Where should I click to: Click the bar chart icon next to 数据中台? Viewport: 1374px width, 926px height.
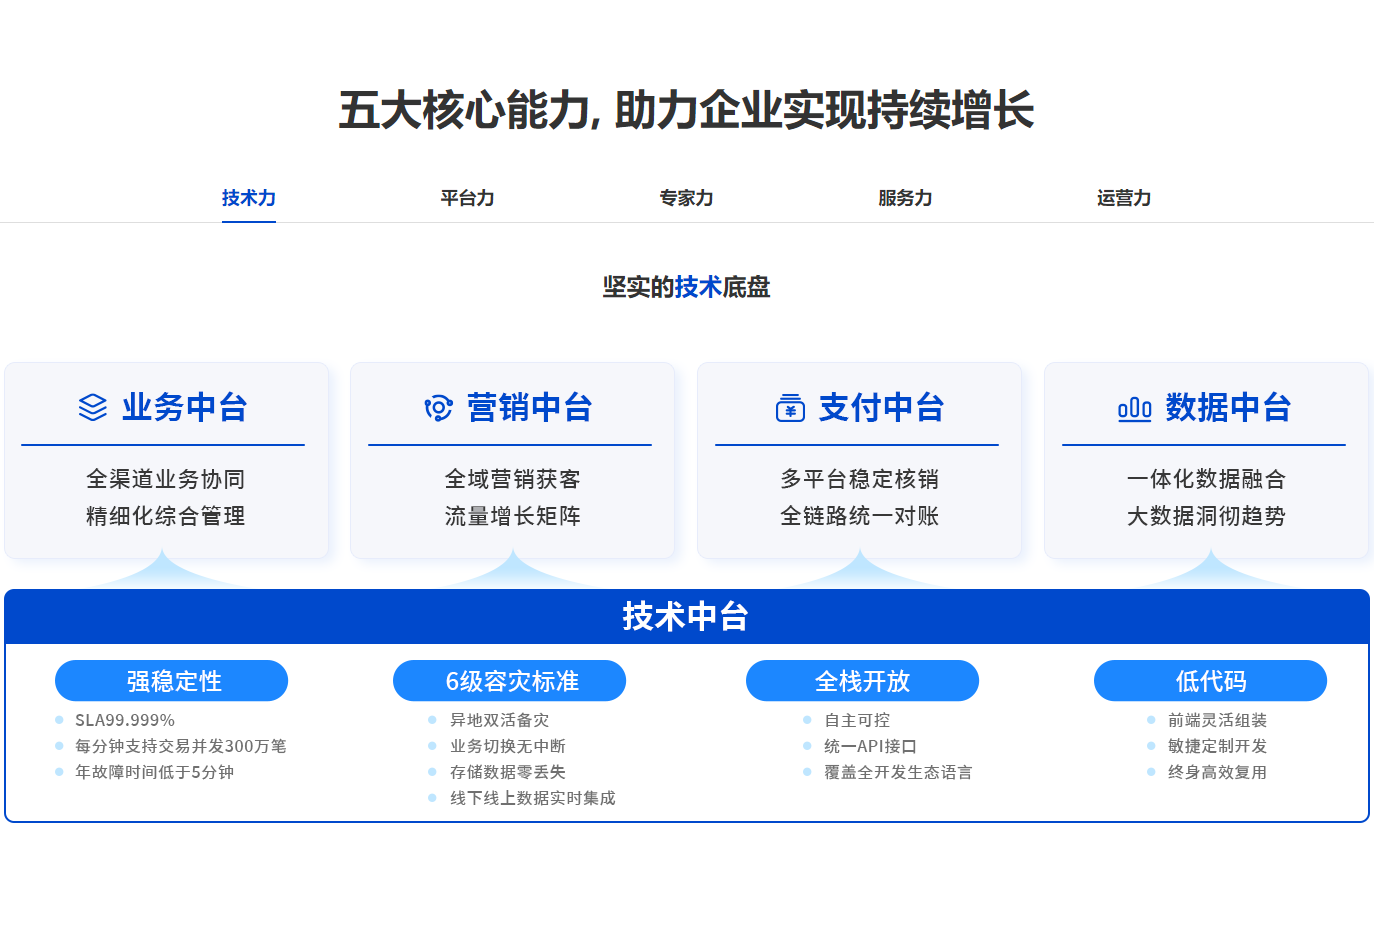(x=1135, y=408)
